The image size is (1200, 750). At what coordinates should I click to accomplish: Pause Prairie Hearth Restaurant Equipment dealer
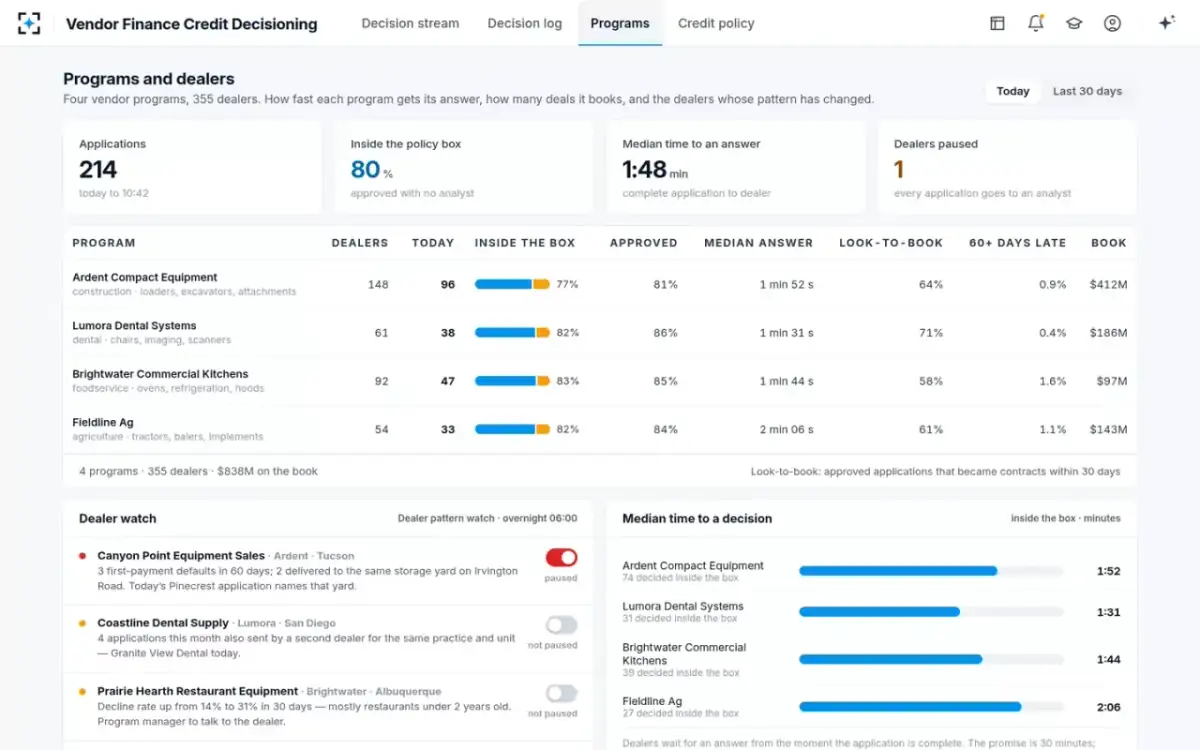click(561, 693)
